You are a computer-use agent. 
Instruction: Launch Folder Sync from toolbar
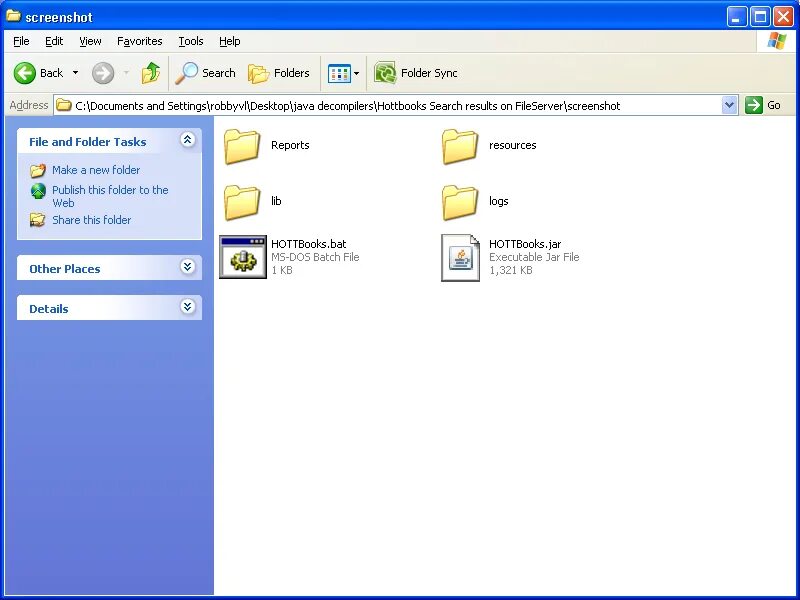[x=416, y=73]
